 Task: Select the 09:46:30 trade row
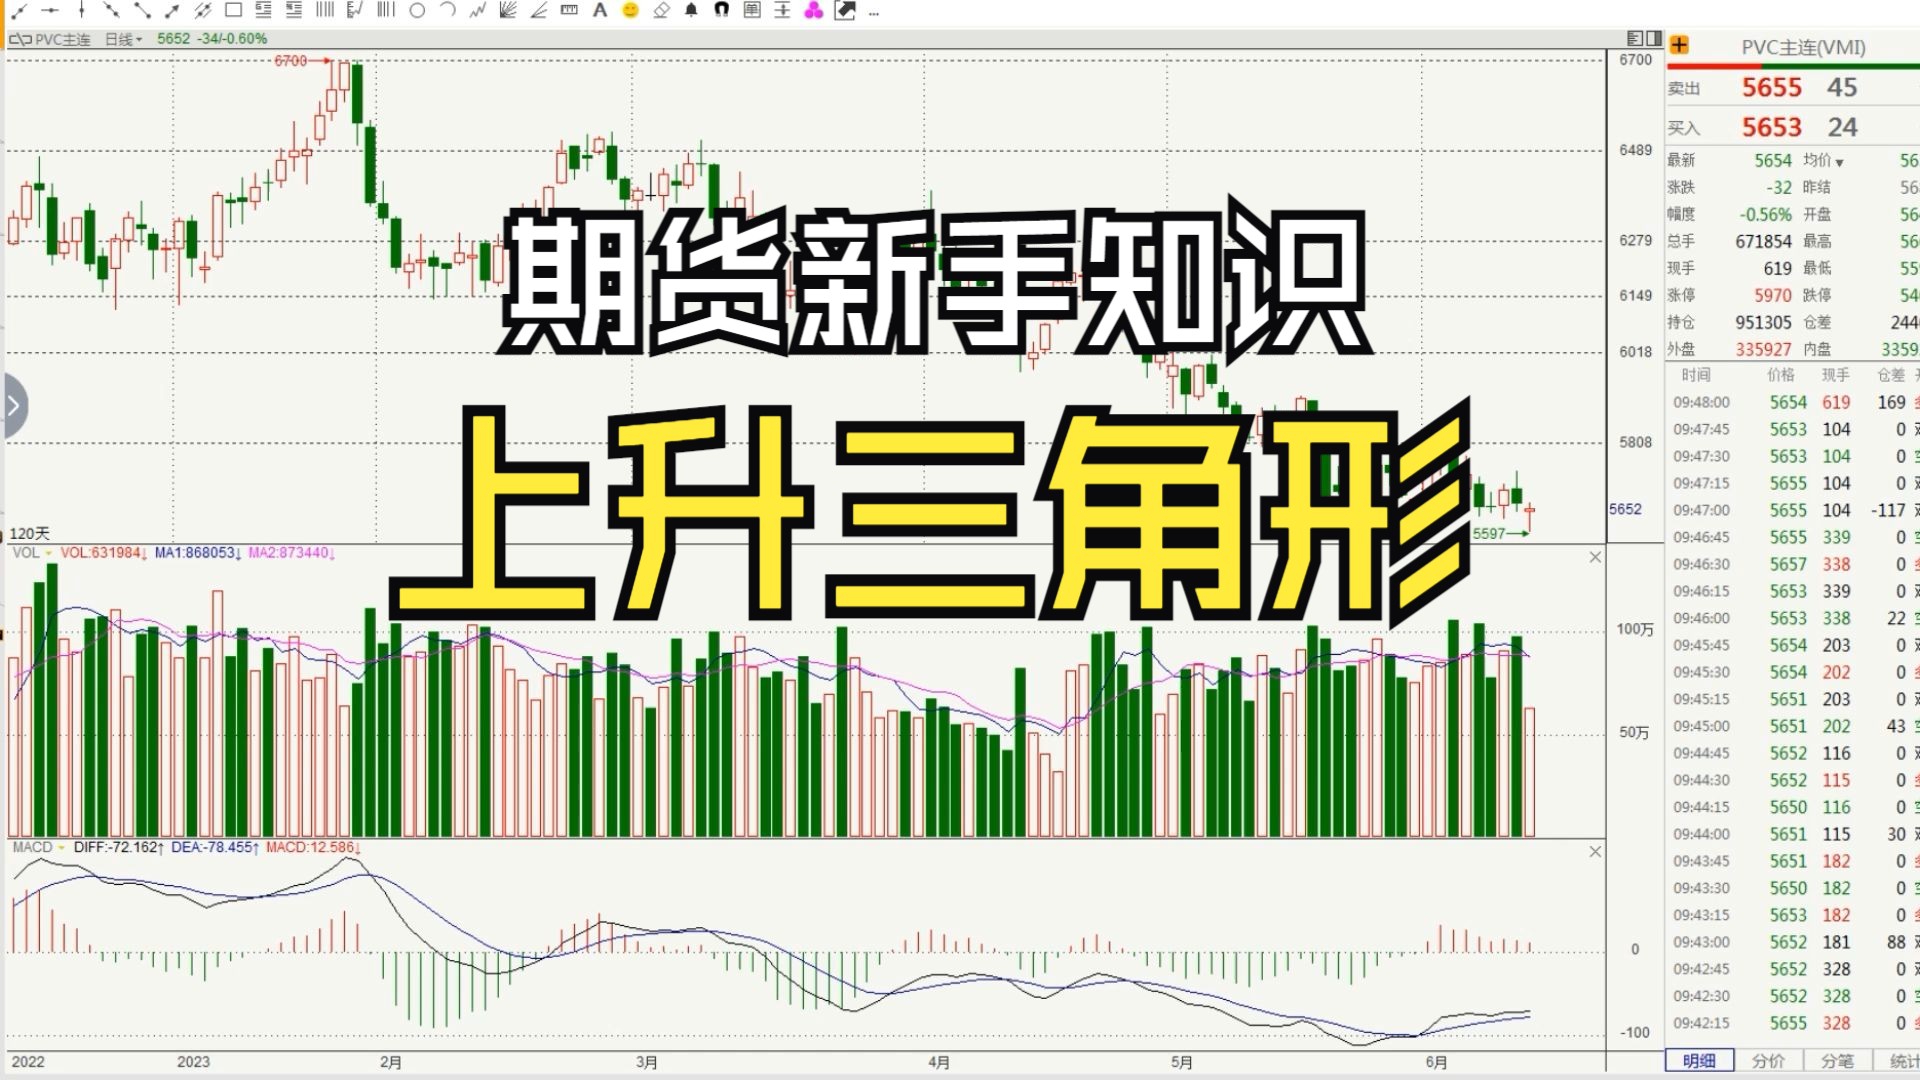tap(1793, 564)
